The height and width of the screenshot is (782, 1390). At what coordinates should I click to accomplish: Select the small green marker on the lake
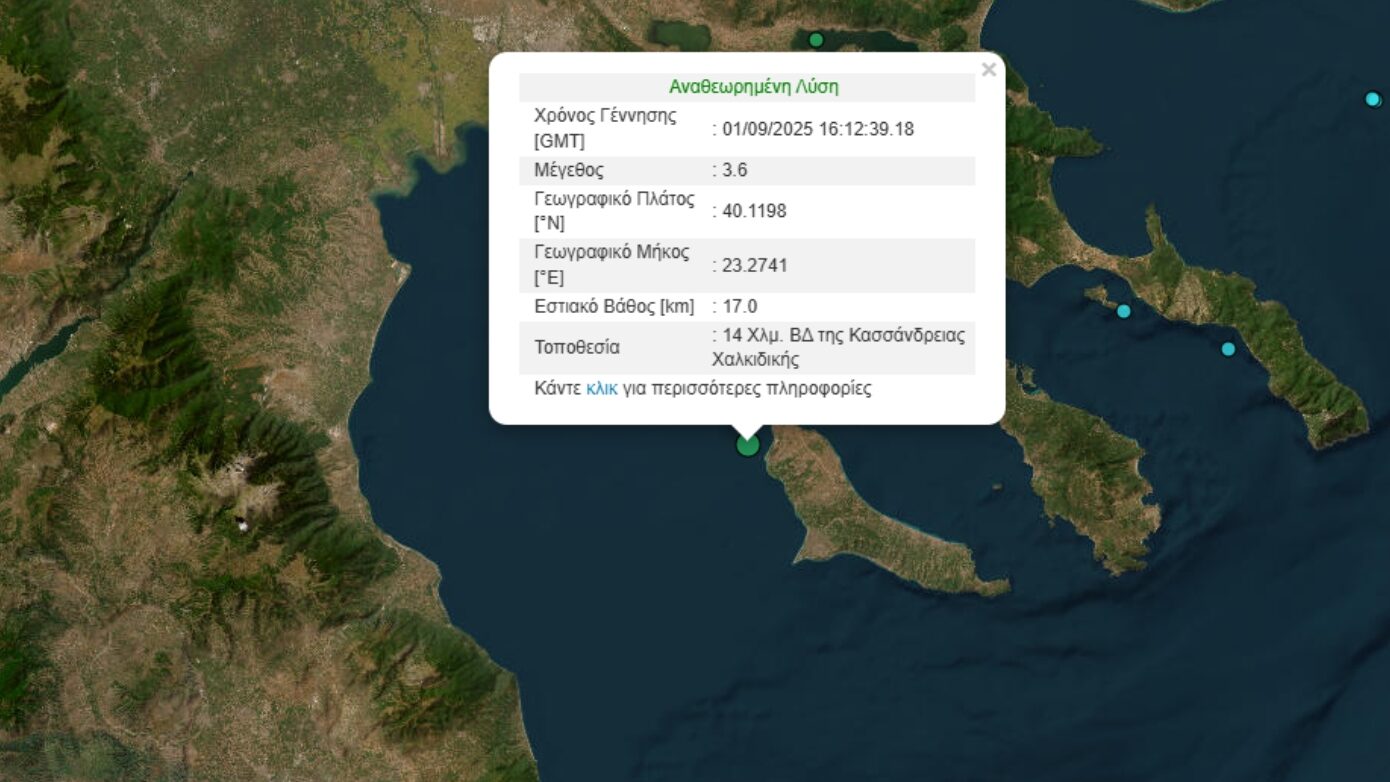[816, 40]
